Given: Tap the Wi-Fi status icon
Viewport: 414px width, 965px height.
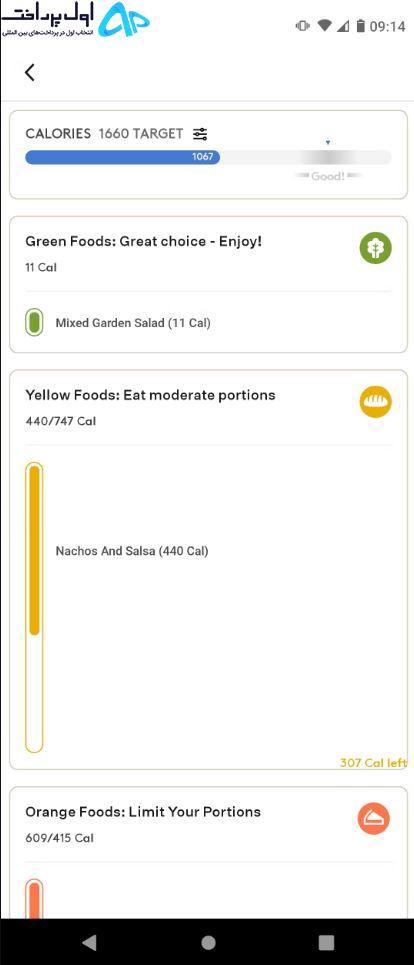Looking at the screenshot, I should (x=324, y=26).
